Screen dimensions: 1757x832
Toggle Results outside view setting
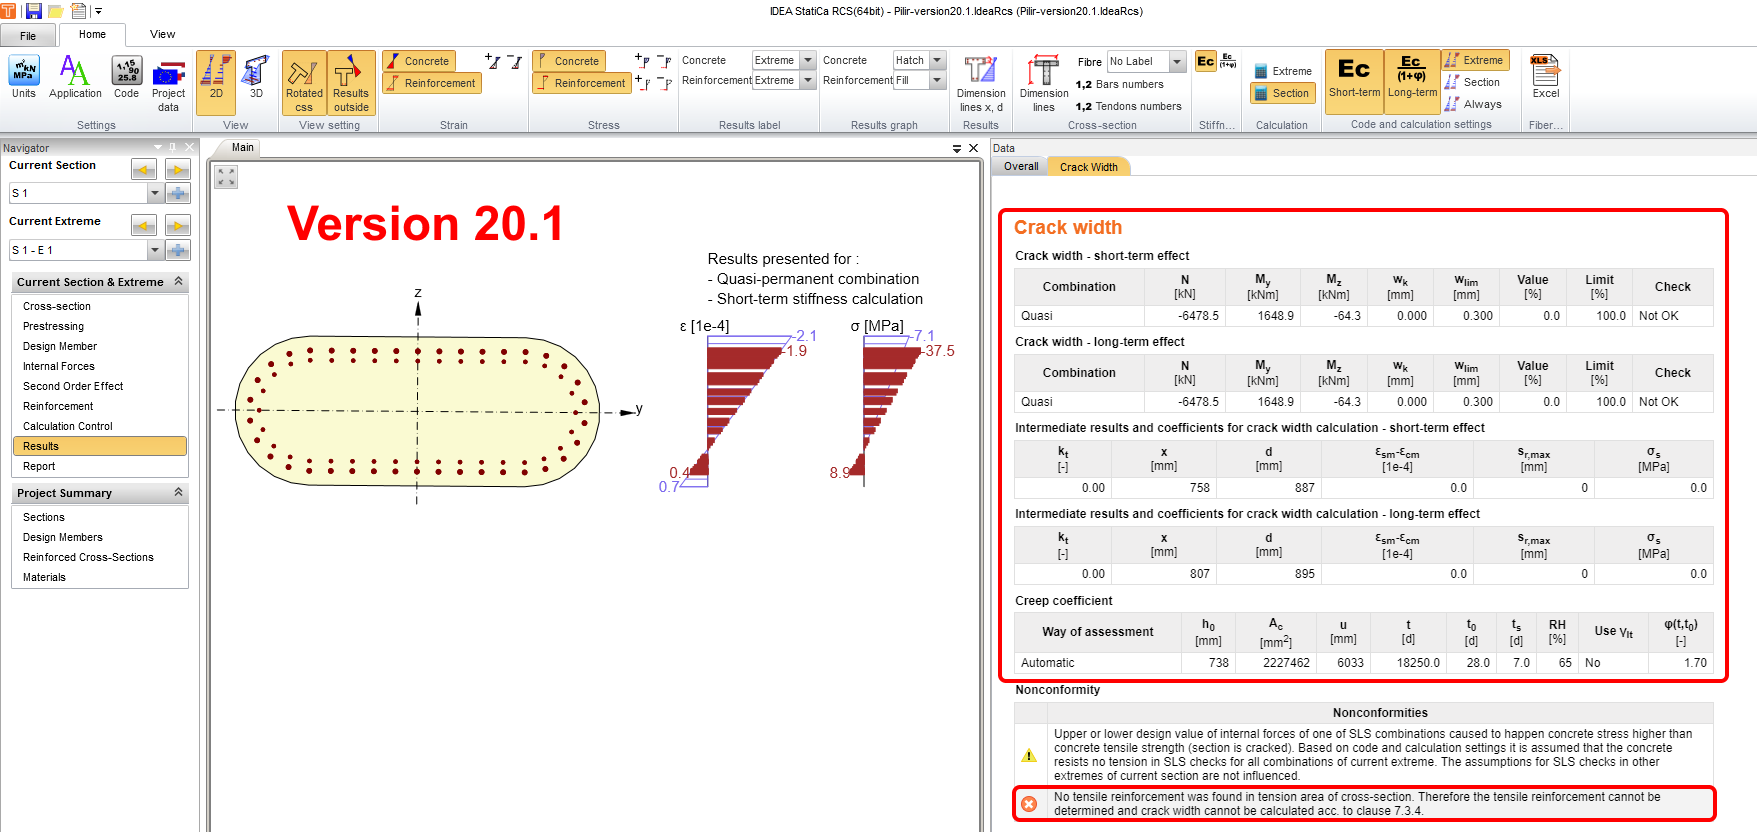point(351,83)
